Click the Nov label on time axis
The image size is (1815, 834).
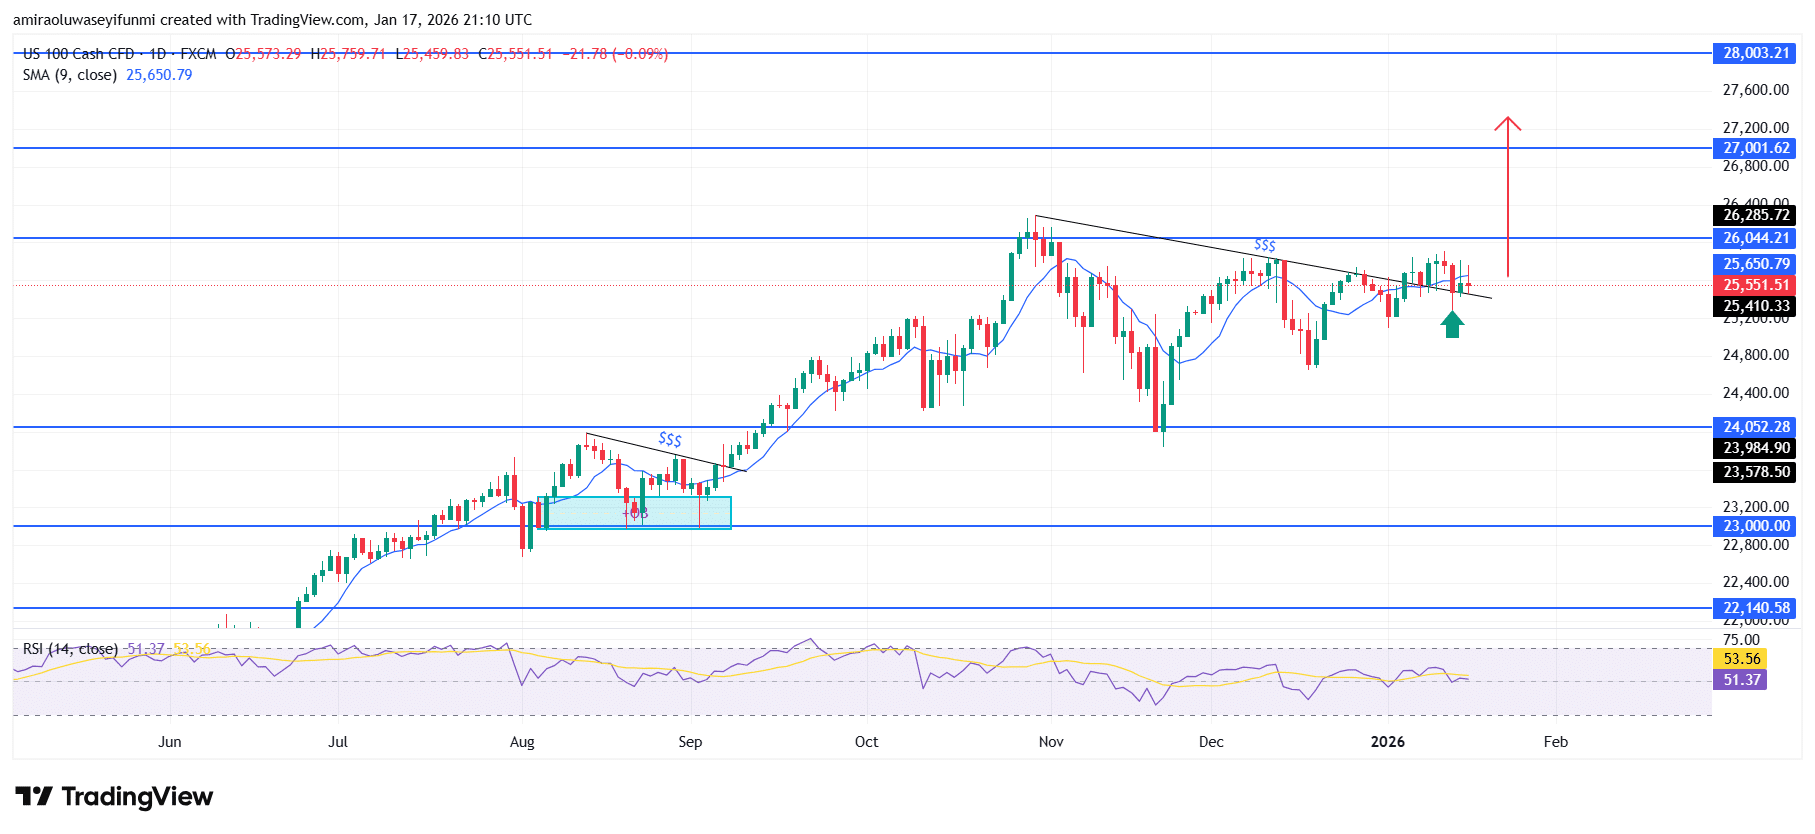point(1051,742)
